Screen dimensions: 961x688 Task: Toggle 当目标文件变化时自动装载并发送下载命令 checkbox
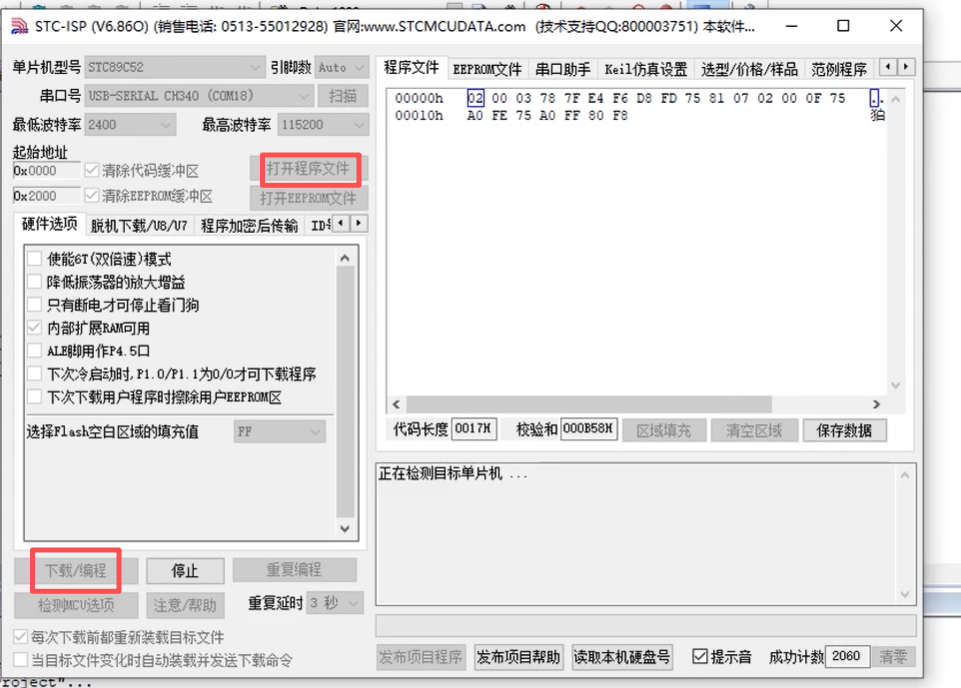[x=20, y=660]
